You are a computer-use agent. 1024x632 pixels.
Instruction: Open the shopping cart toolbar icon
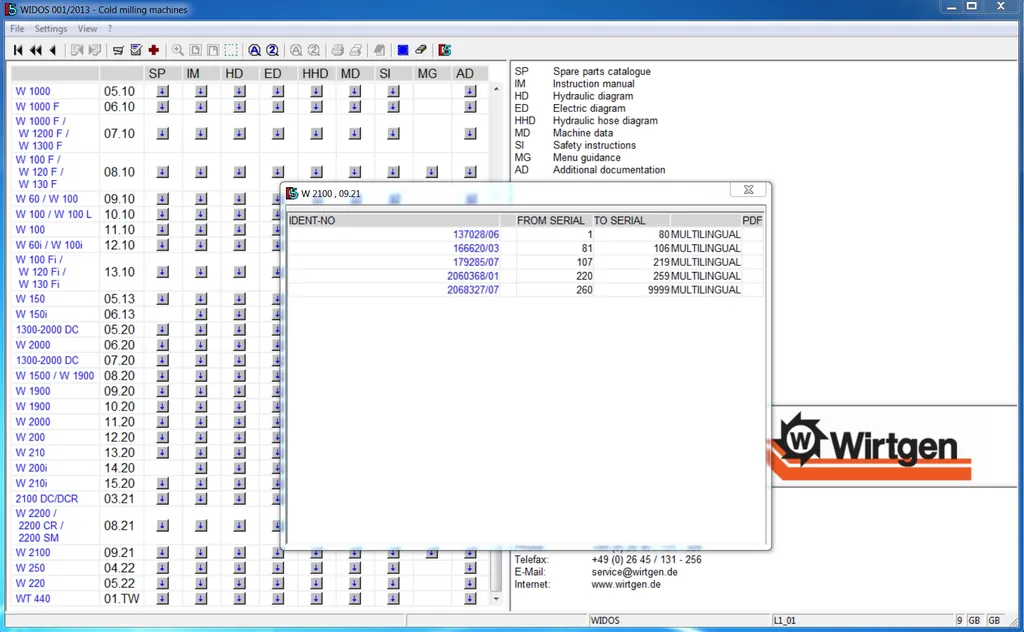pos(118,50)
